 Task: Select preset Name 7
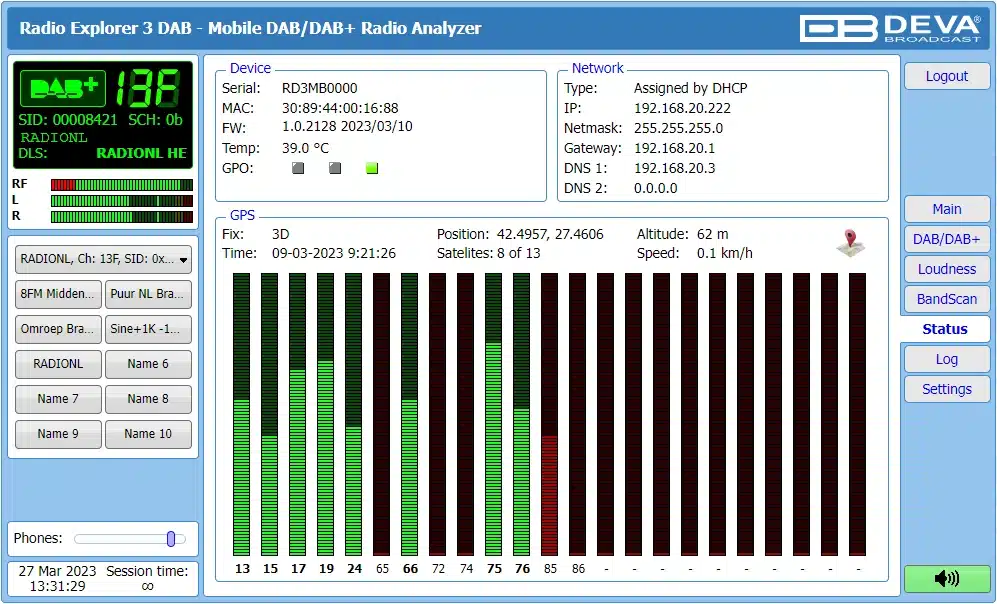[x=58, y=399]
